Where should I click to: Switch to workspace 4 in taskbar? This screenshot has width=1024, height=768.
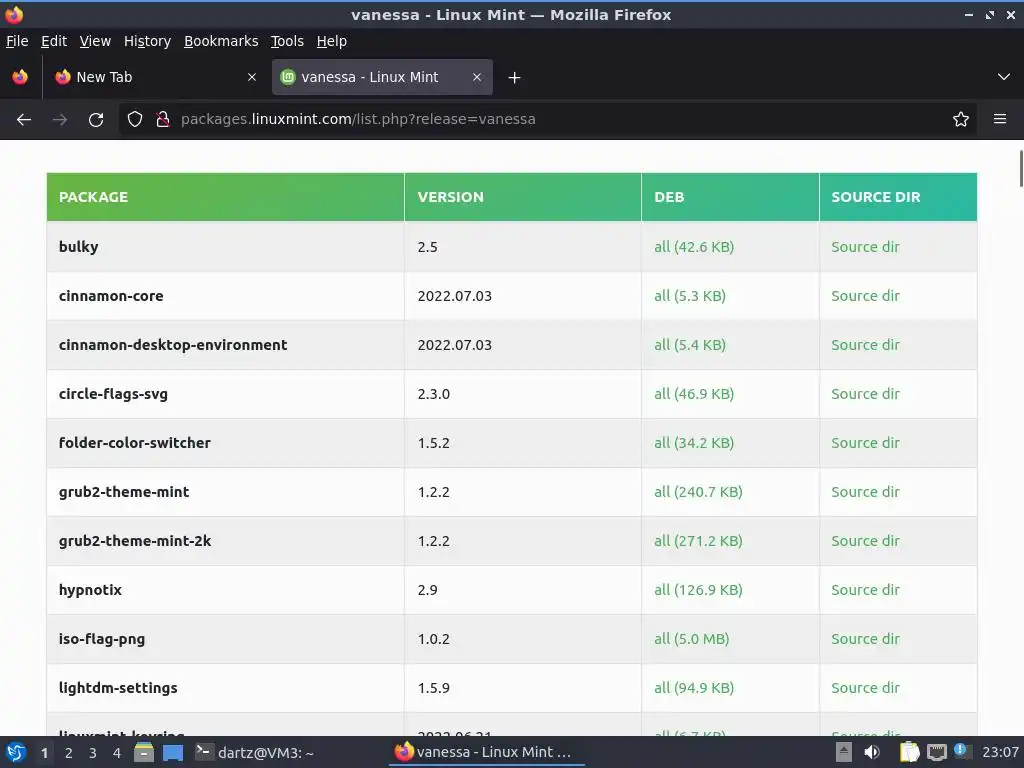(x=117, y=753)
